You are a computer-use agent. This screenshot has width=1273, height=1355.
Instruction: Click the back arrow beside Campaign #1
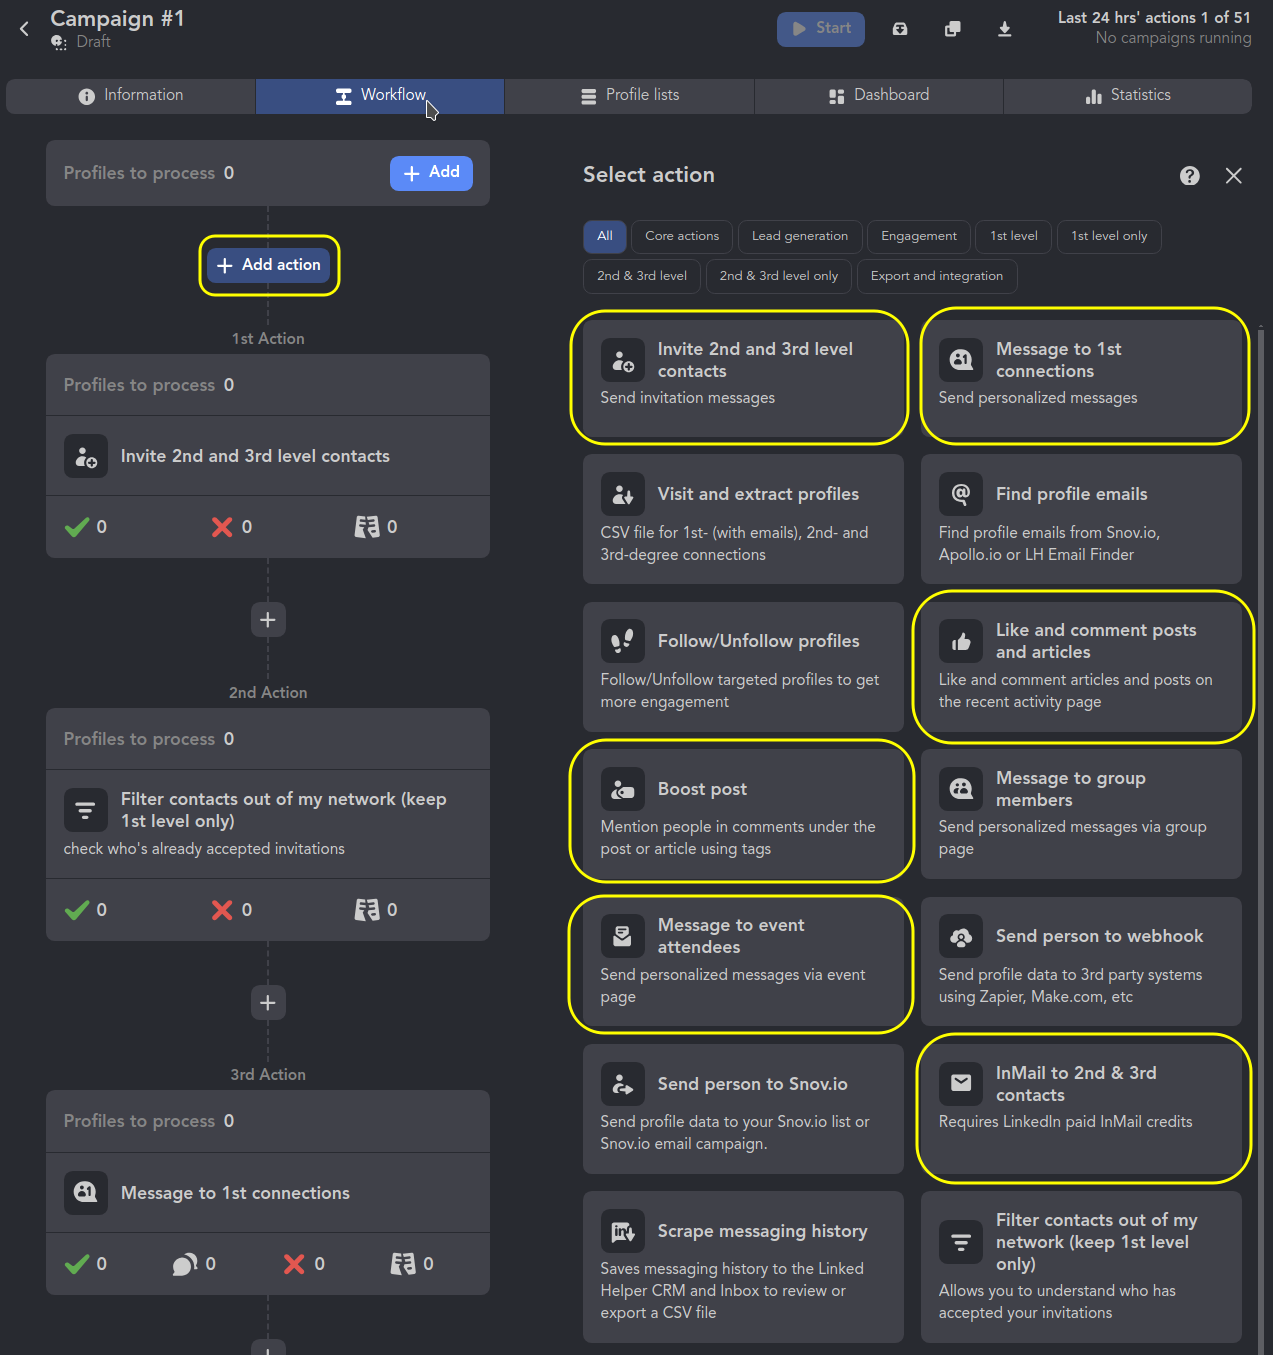pyautogui.click(x=24, y=29)
